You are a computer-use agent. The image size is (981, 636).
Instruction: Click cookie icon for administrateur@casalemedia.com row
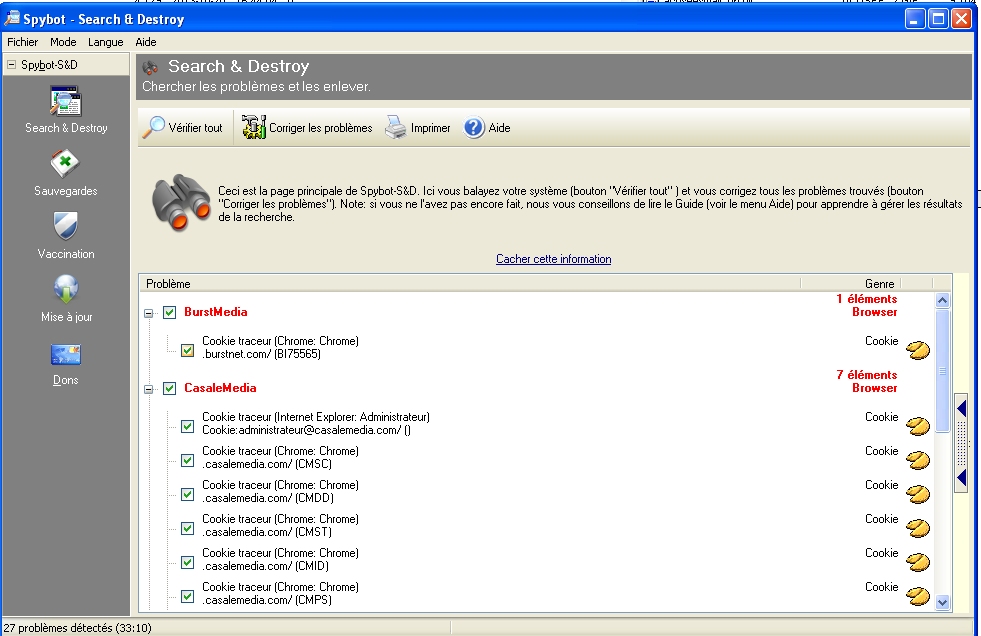[918, 427]
